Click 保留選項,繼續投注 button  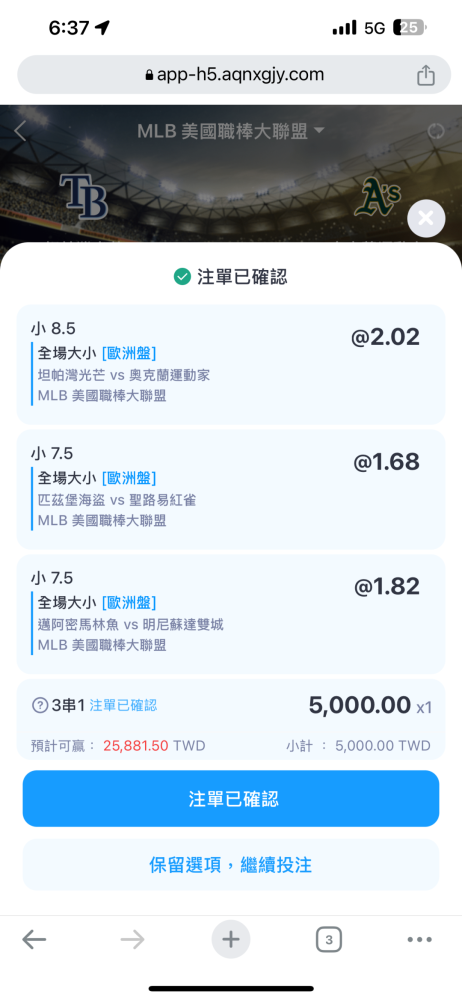pyautogui.click(x=231, y=865)
